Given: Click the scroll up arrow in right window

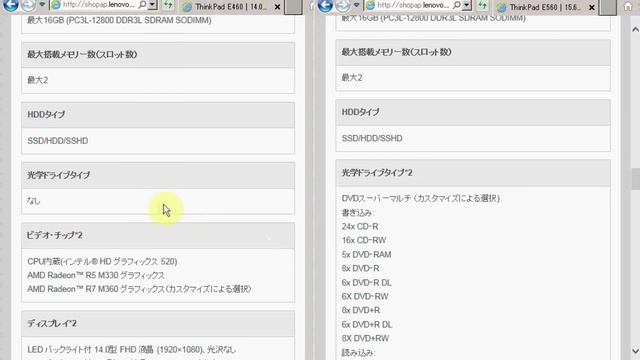Looking at the screenshot, I should tap(635, 29).
